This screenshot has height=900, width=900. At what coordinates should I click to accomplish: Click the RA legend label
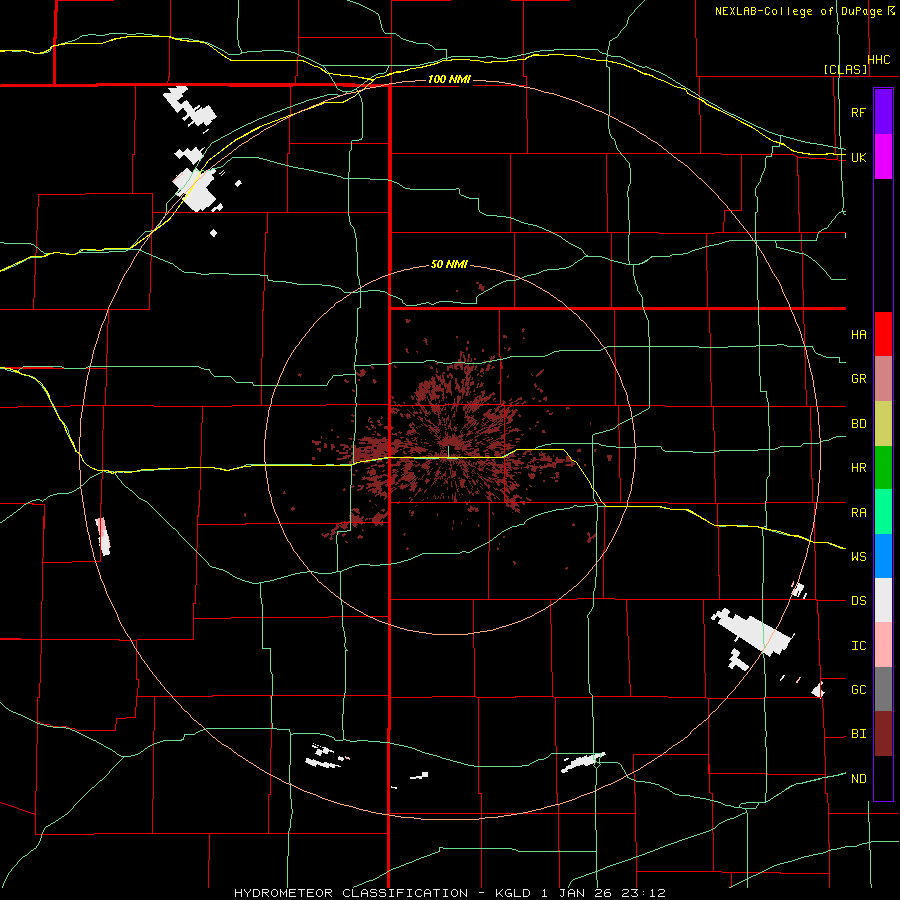click(x=858, y=512)
